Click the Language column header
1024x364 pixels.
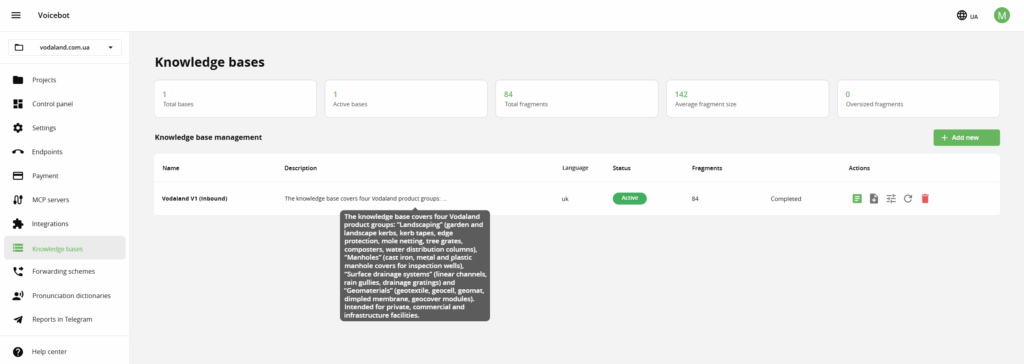(575, 169)
